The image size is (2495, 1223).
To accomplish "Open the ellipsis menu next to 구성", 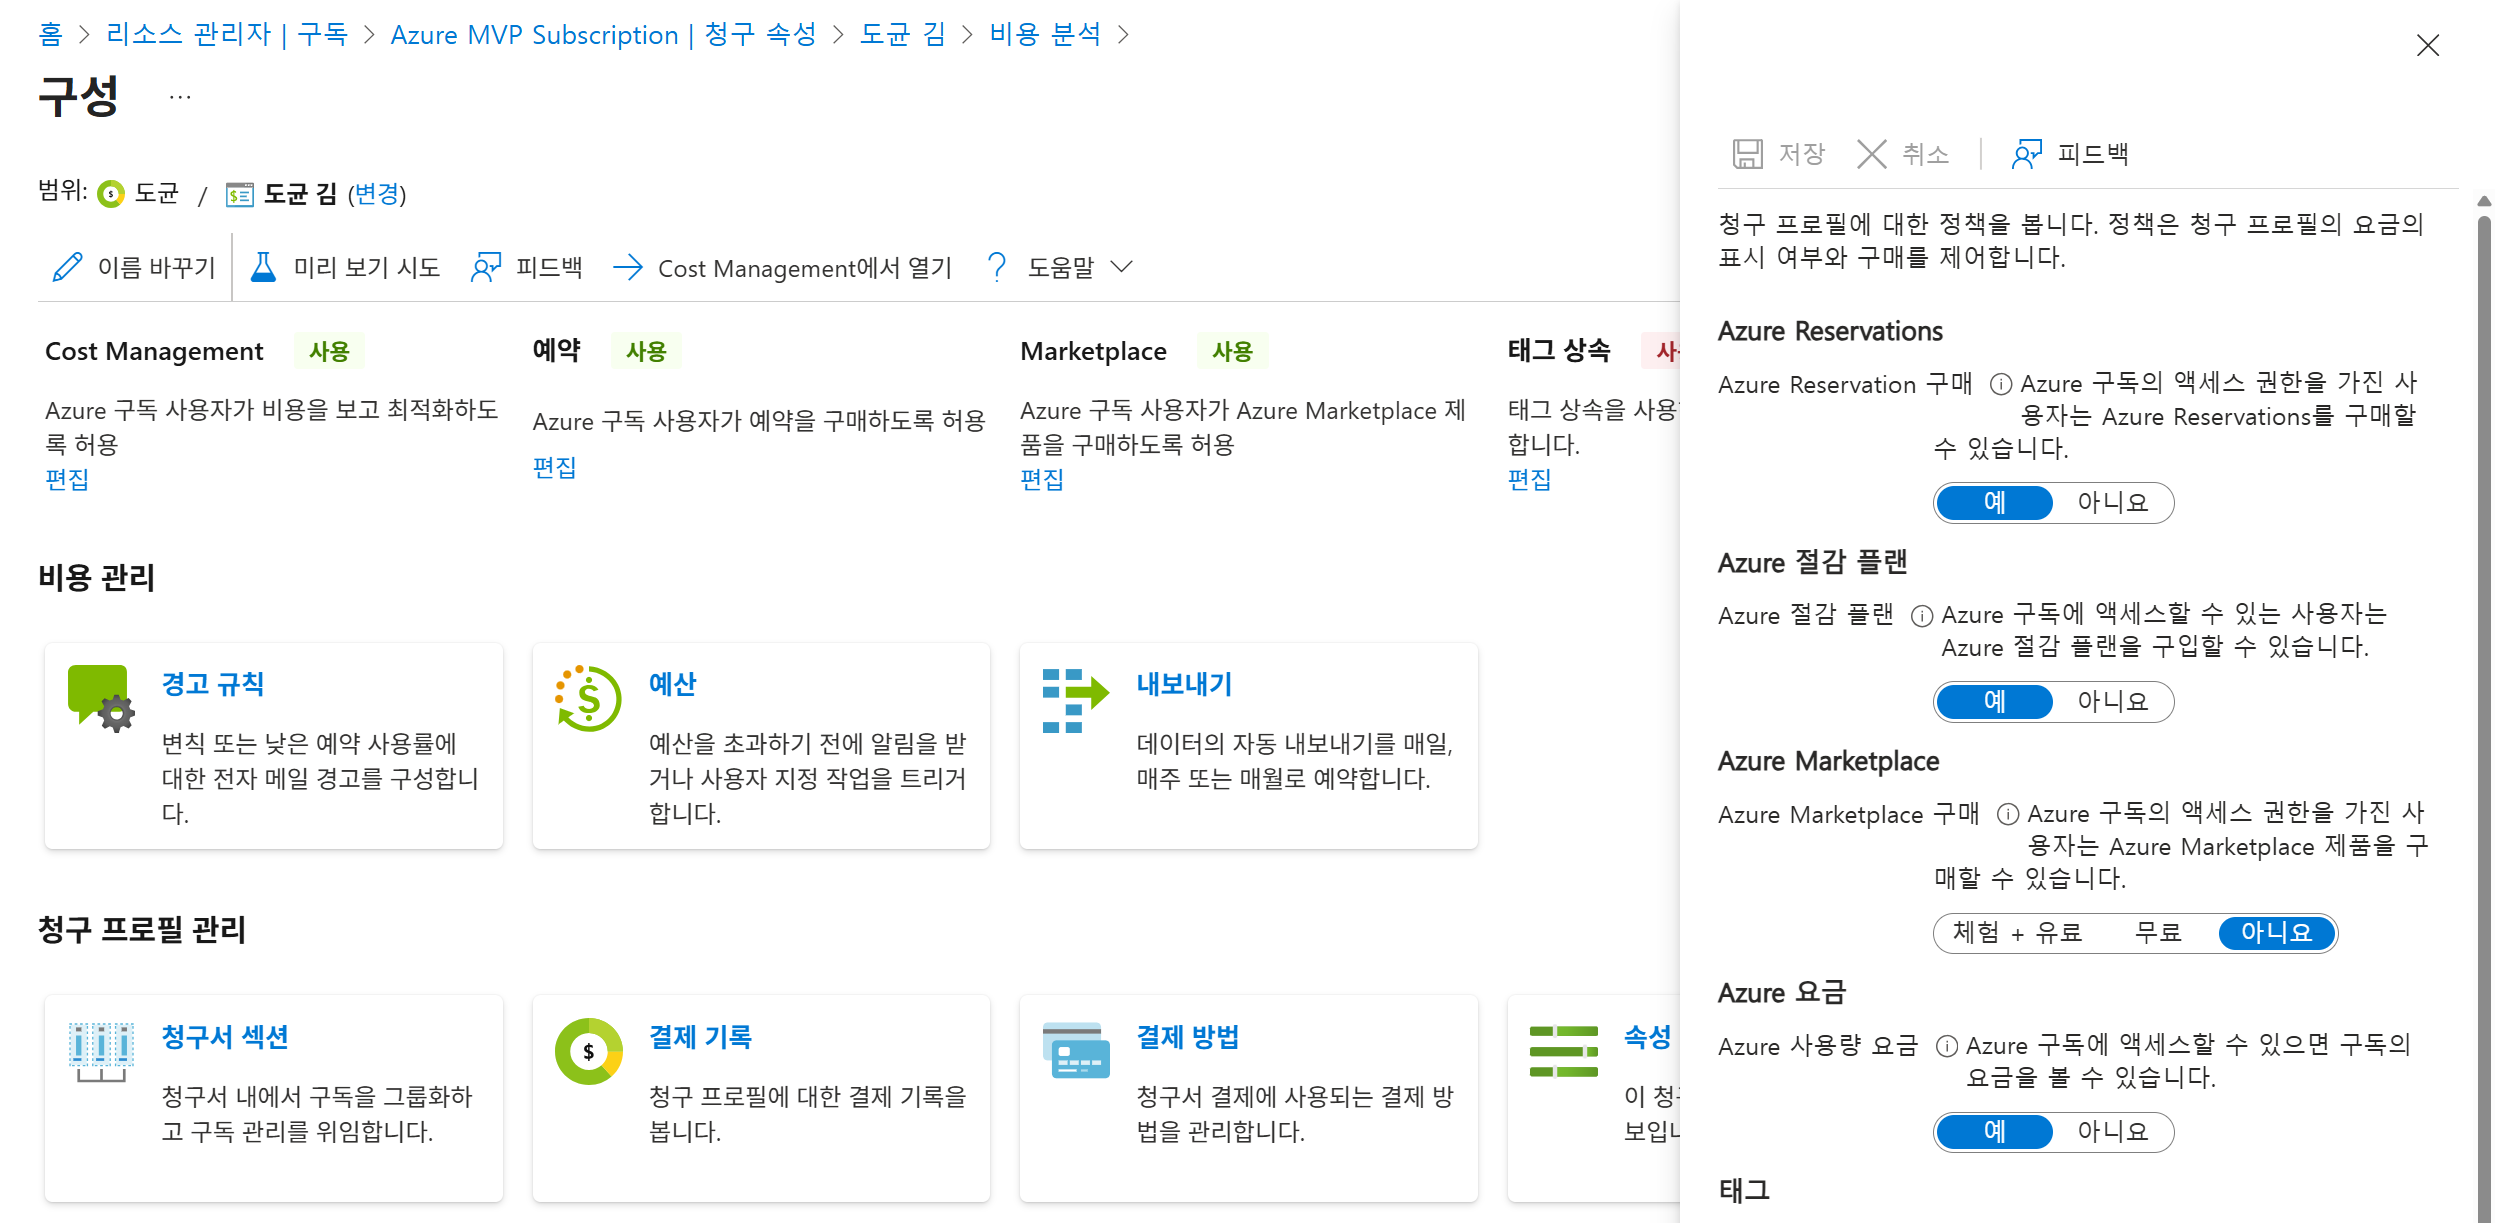I will (180, 97).
